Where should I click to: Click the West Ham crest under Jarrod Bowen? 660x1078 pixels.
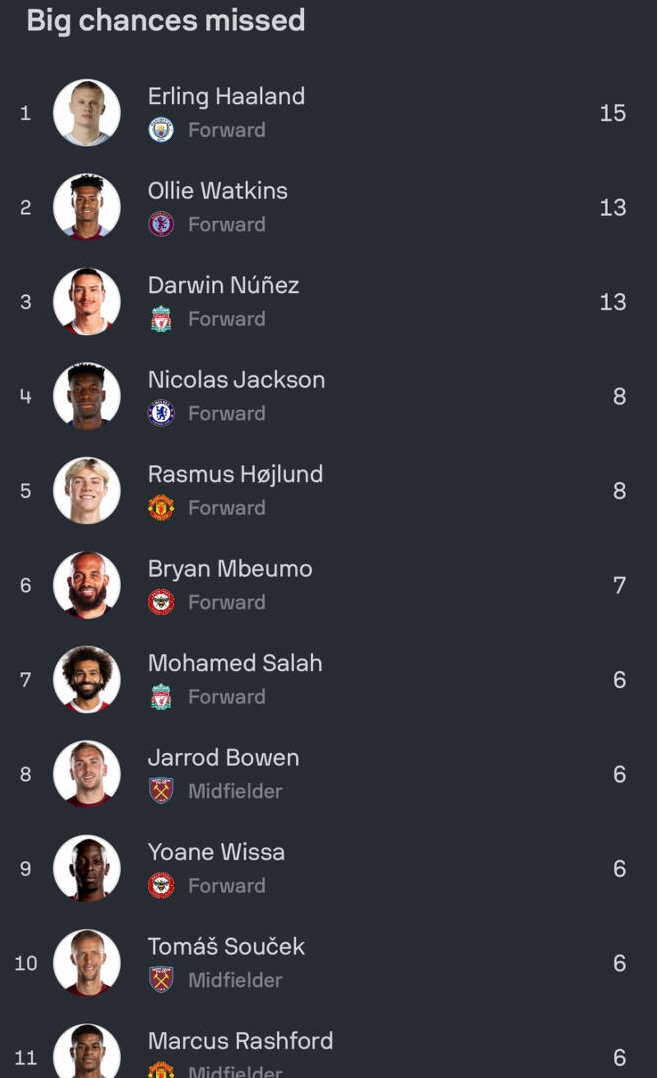pos(161,791)
